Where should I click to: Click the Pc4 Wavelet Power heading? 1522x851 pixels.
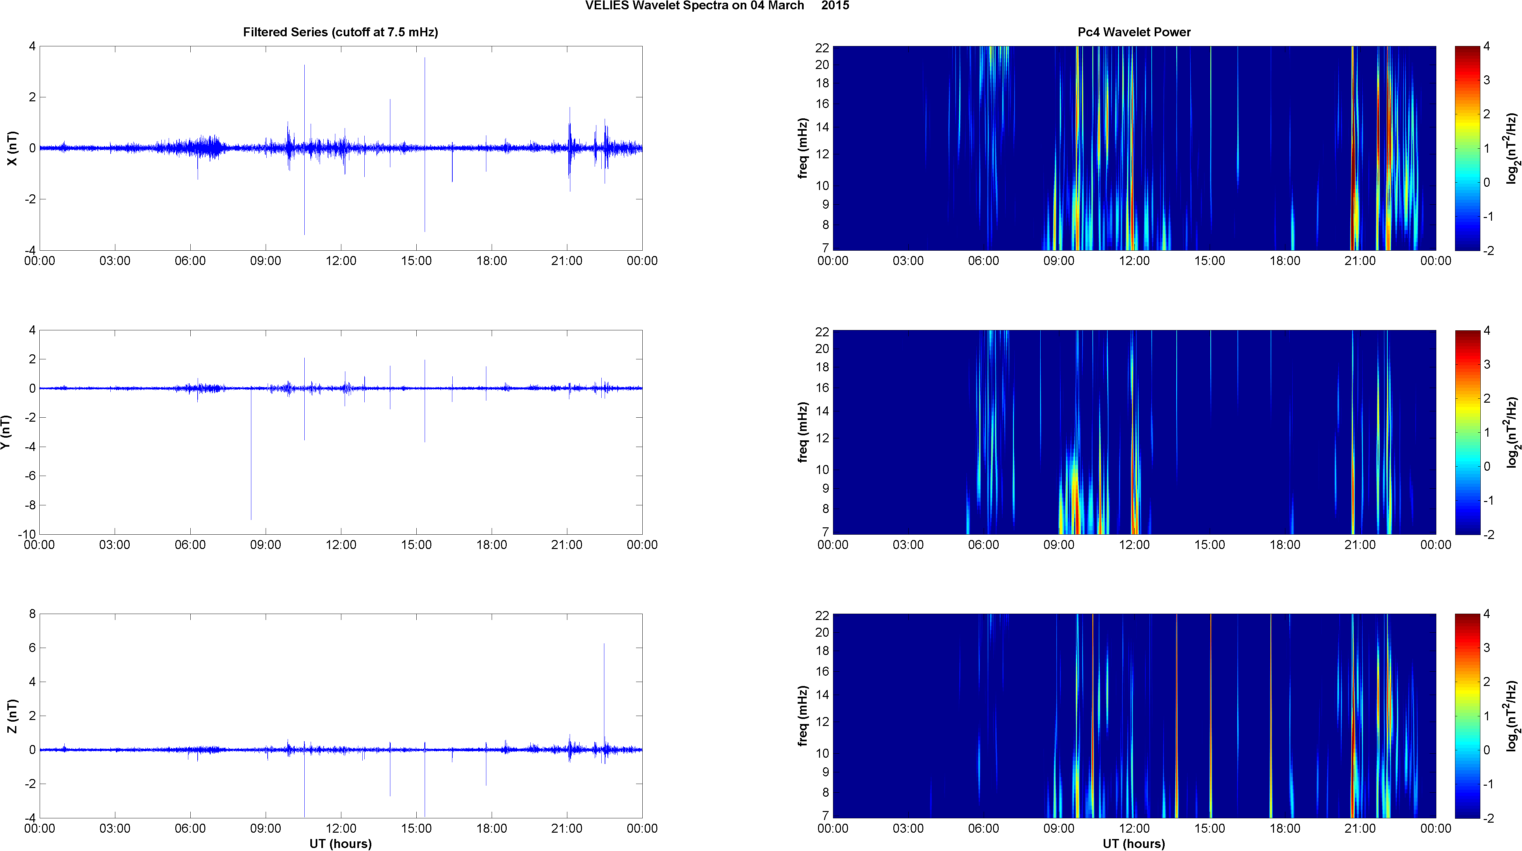pyautogui.click(x=1134, y=32)
